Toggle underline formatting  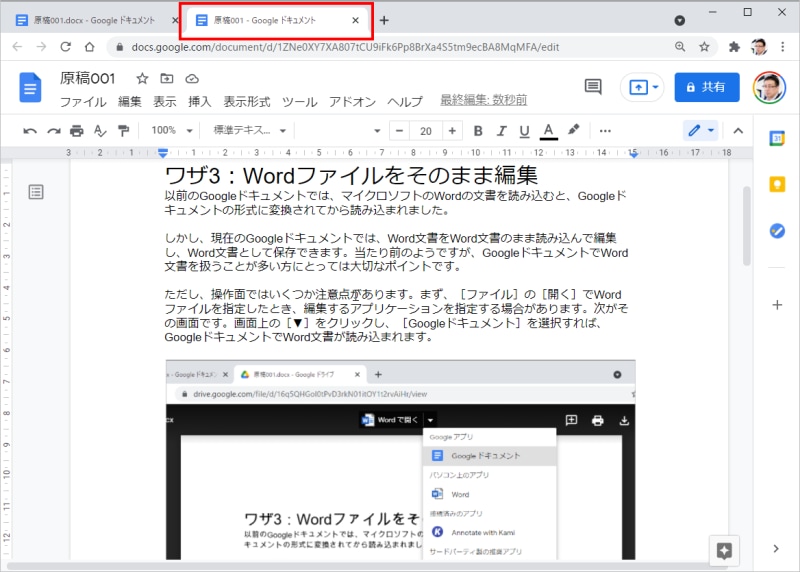(x=524, y=131)
